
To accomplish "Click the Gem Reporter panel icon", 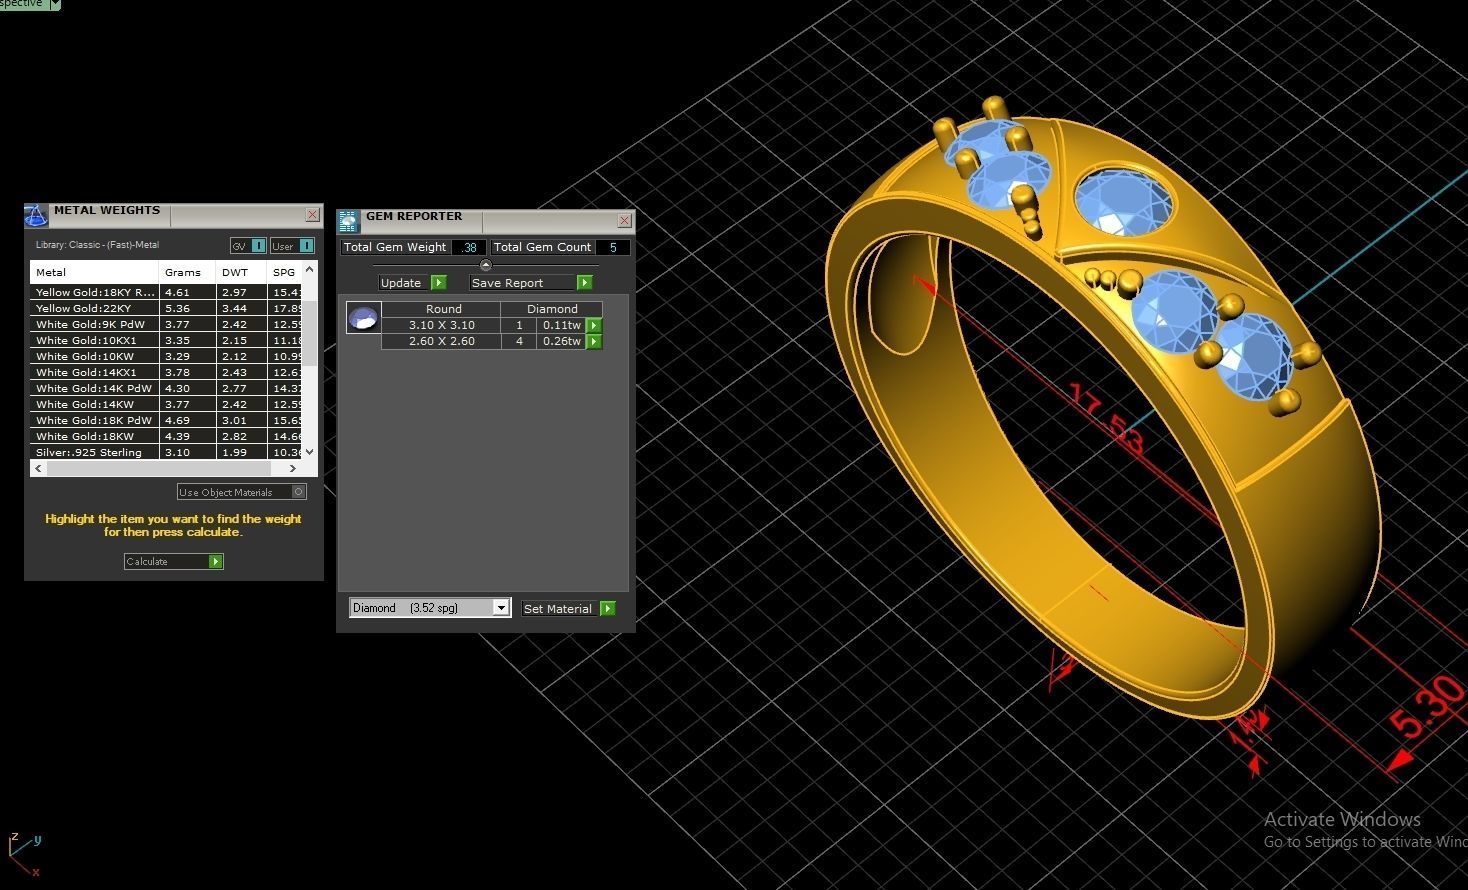I will pyautogui.click(x=348, y=221).
